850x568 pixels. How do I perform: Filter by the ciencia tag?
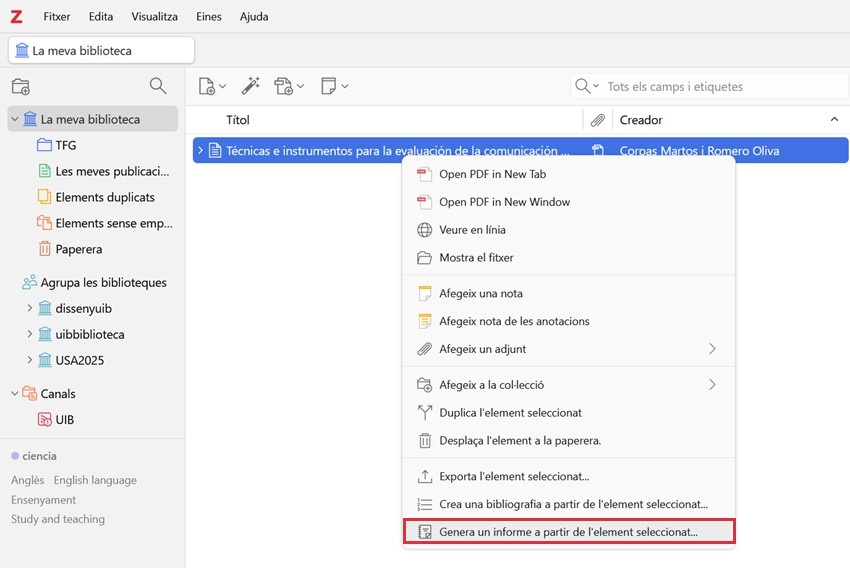[x=34, y=456]
